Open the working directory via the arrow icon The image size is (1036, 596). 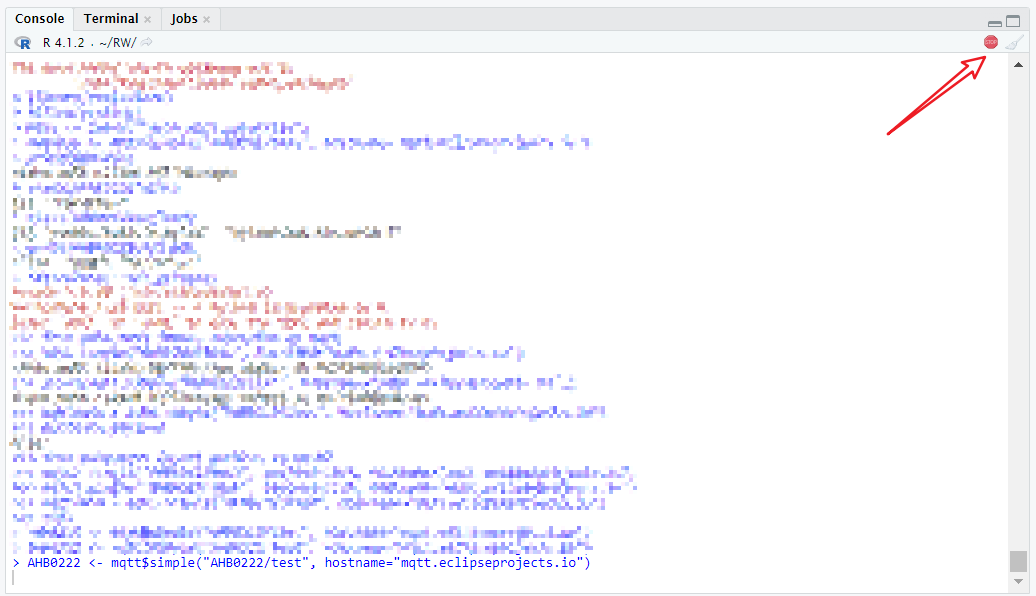146,42
